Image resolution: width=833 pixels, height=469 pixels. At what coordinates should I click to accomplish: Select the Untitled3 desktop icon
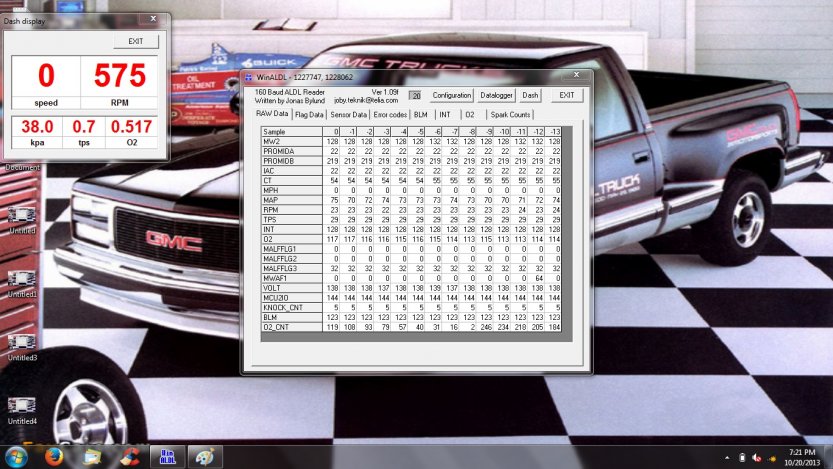click(22, 347)
